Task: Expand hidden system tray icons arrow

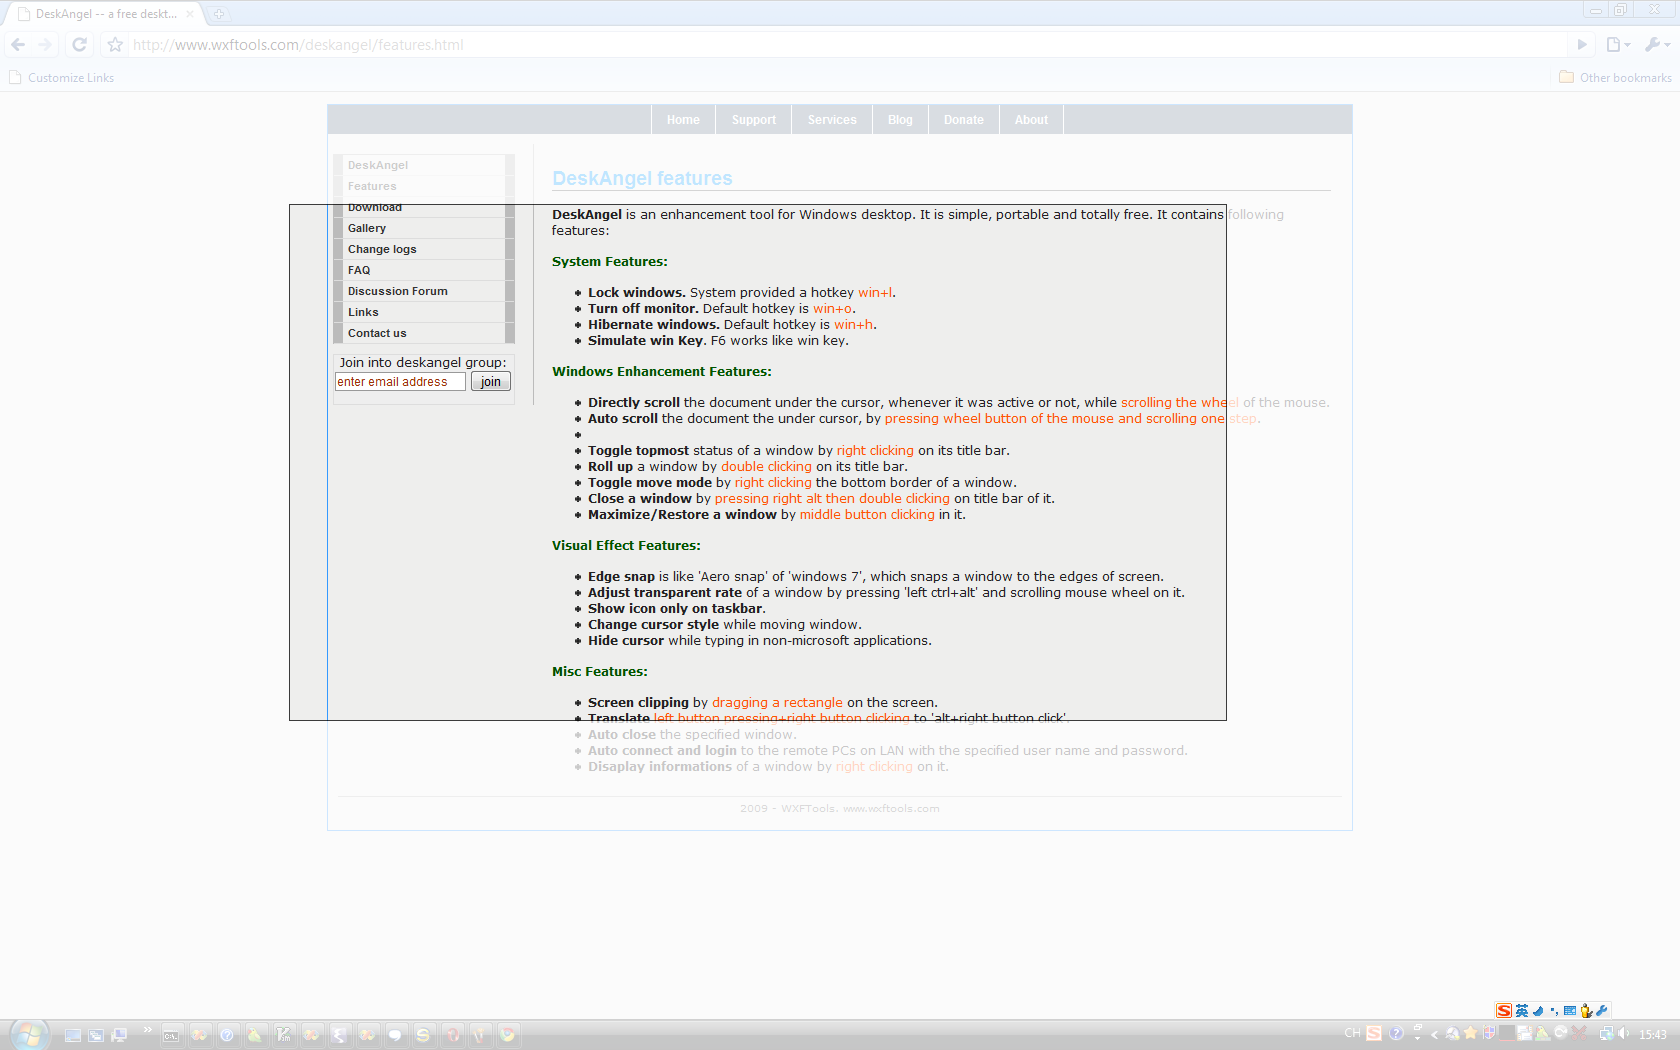Action: tap(1435, 1035)
